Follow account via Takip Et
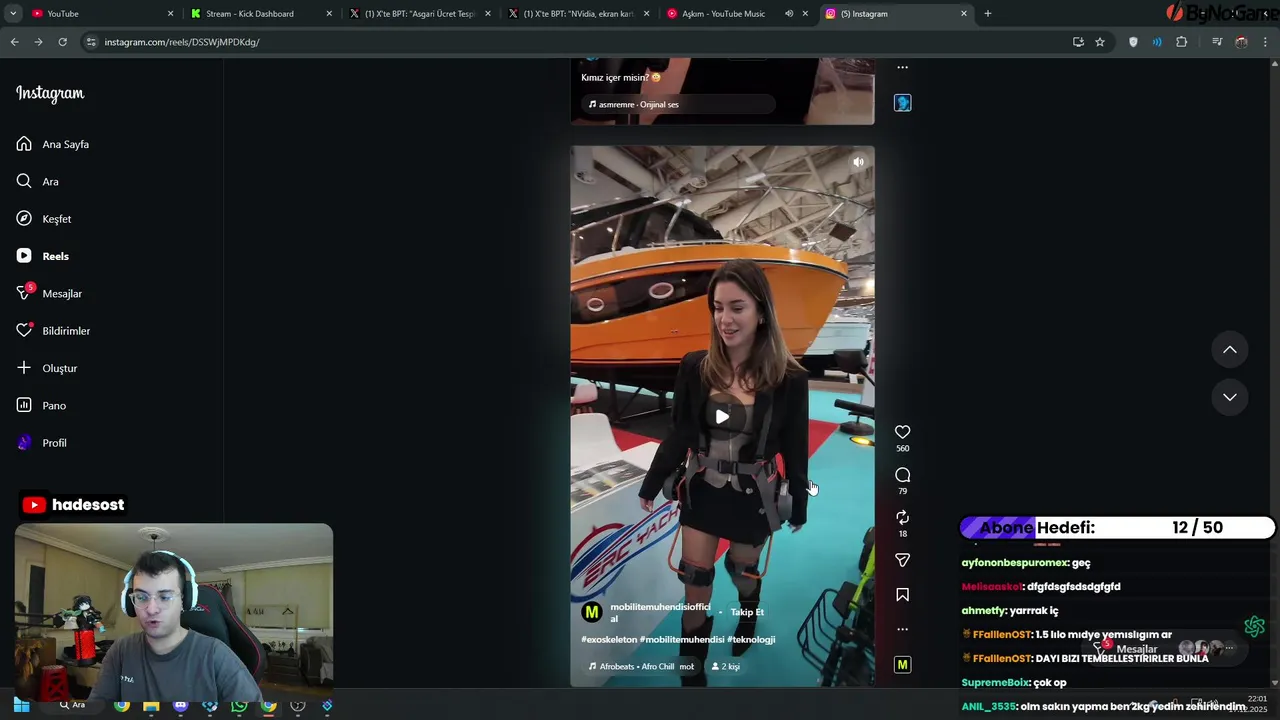The height and width of the screenshot is (720, 1280). [x=746, y=612]
